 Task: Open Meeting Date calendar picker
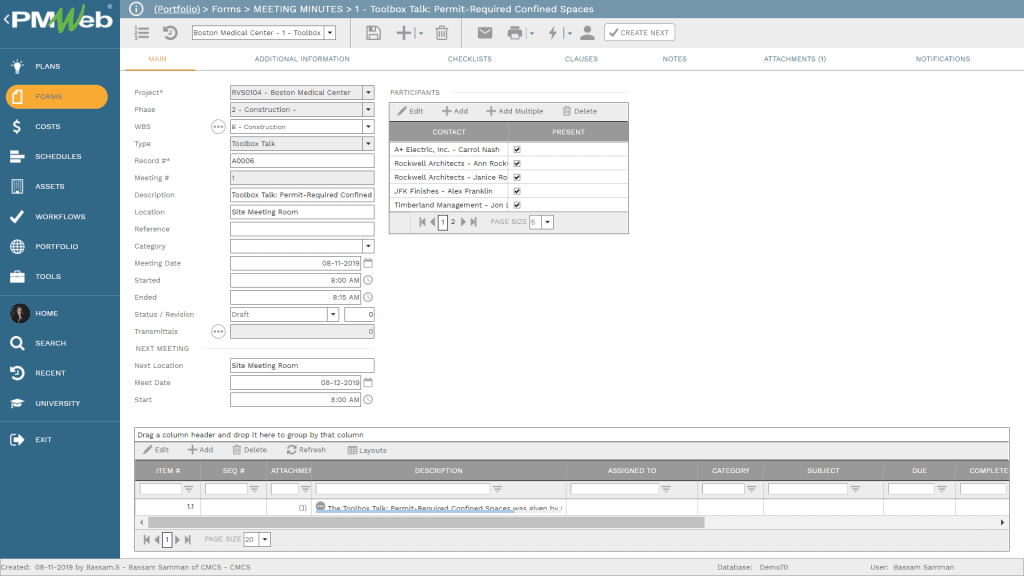tap(368, 263)
